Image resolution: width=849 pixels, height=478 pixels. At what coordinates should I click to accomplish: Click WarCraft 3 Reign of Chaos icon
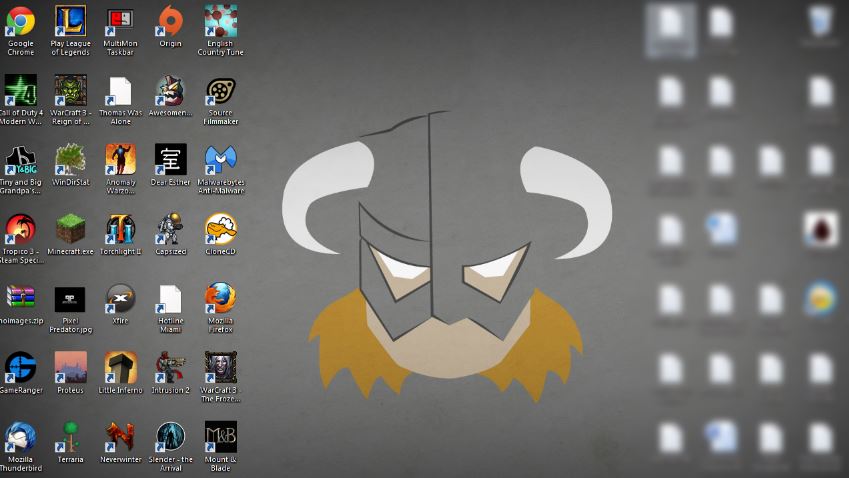[x=70, y=90]
